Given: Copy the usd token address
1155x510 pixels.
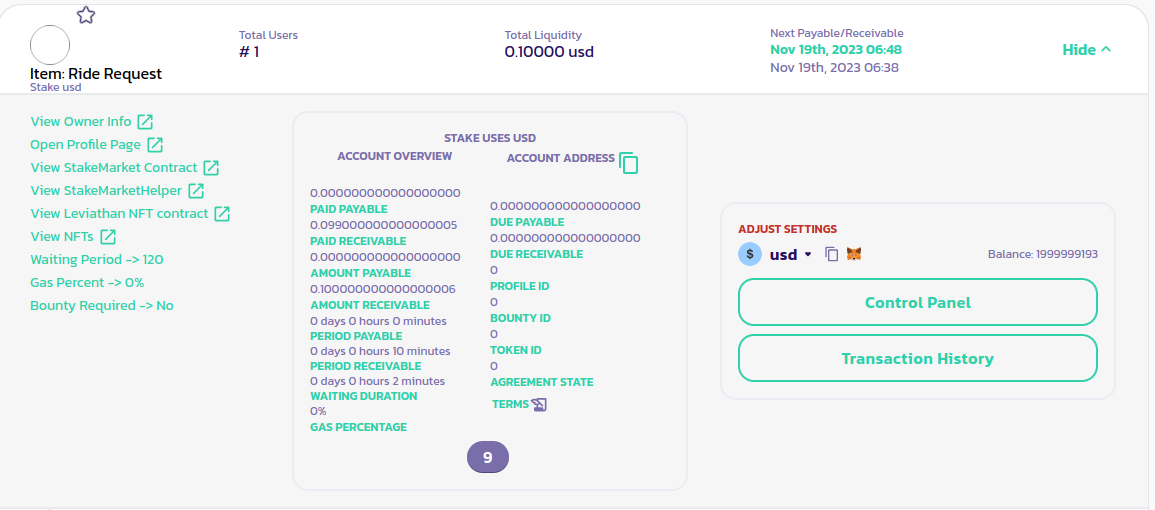Looking at the screenshot, I should 831,254.
